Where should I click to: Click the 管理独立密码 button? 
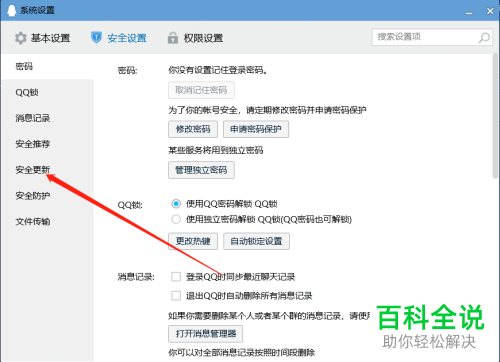tap(201, 170)
